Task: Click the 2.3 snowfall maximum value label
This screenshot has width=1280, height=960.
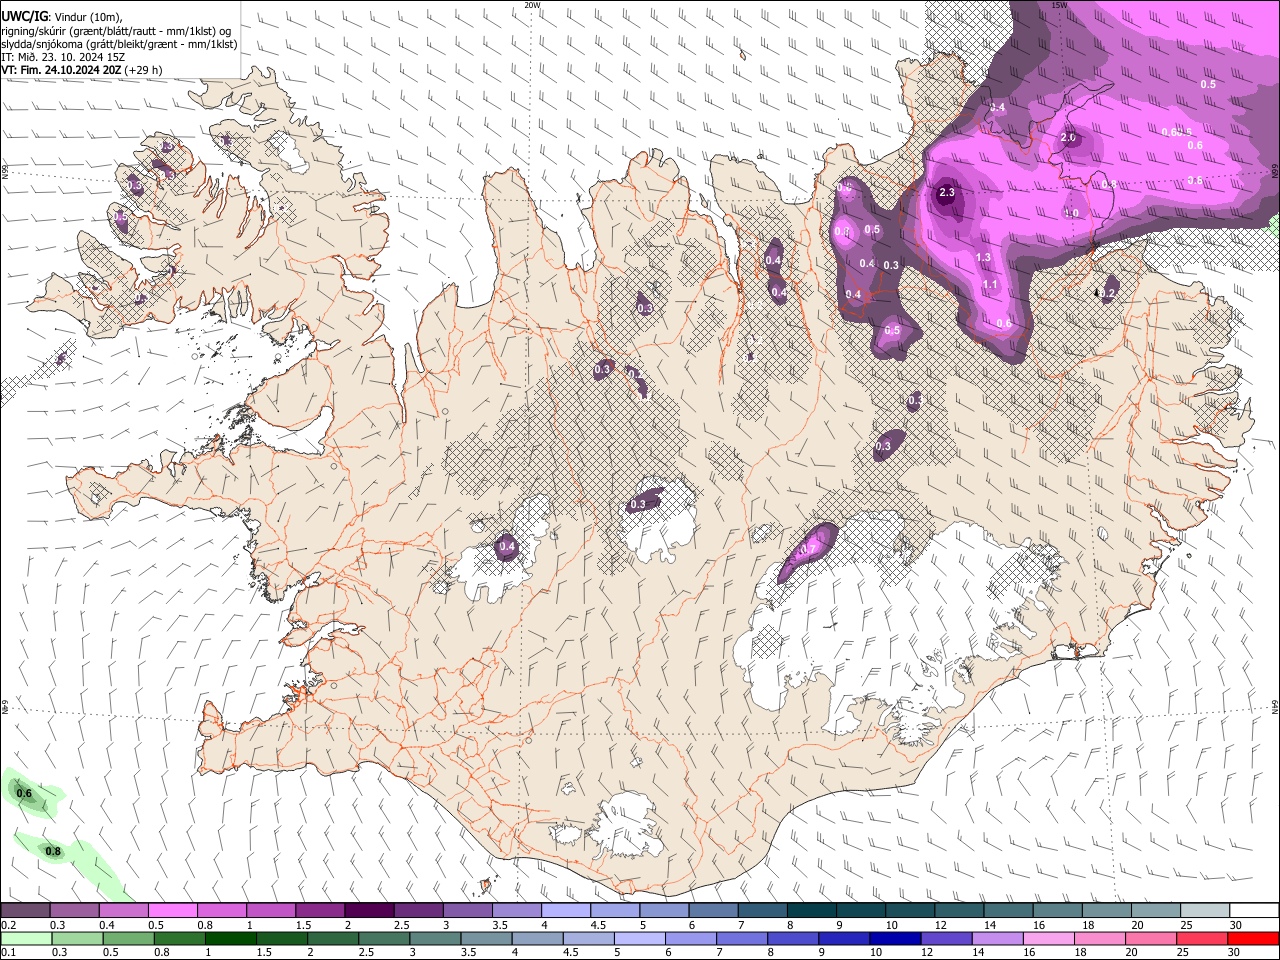Action: pyautogui.click(x=947, y=193)
